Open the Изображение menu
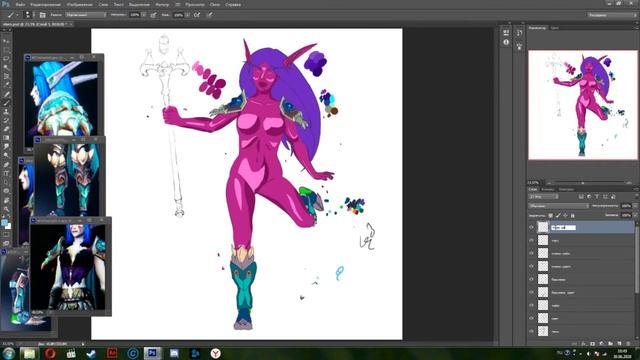 pyautogui.click(x=79, y=4)
